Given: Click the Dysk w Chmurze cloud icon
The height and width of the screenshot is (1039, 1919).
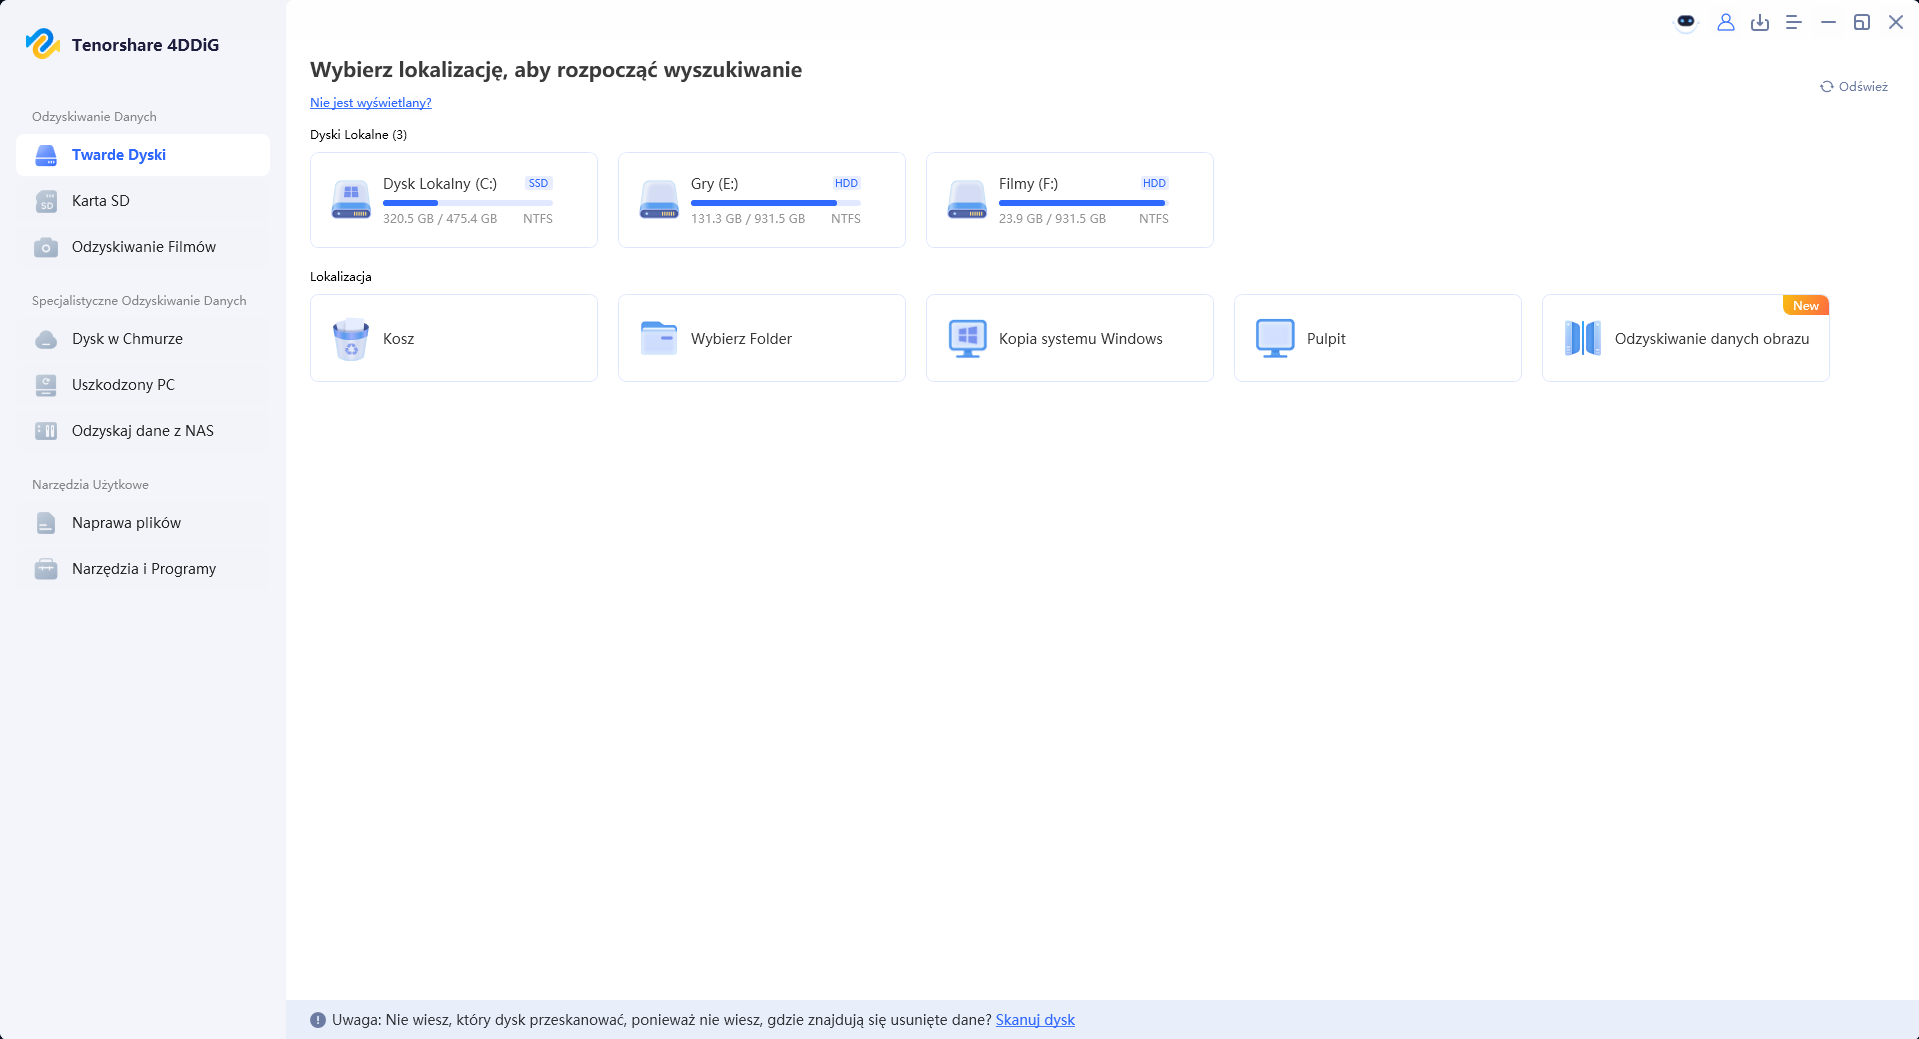Looking at the screenshot, I should pyautogui.click(x=46, y=339).
